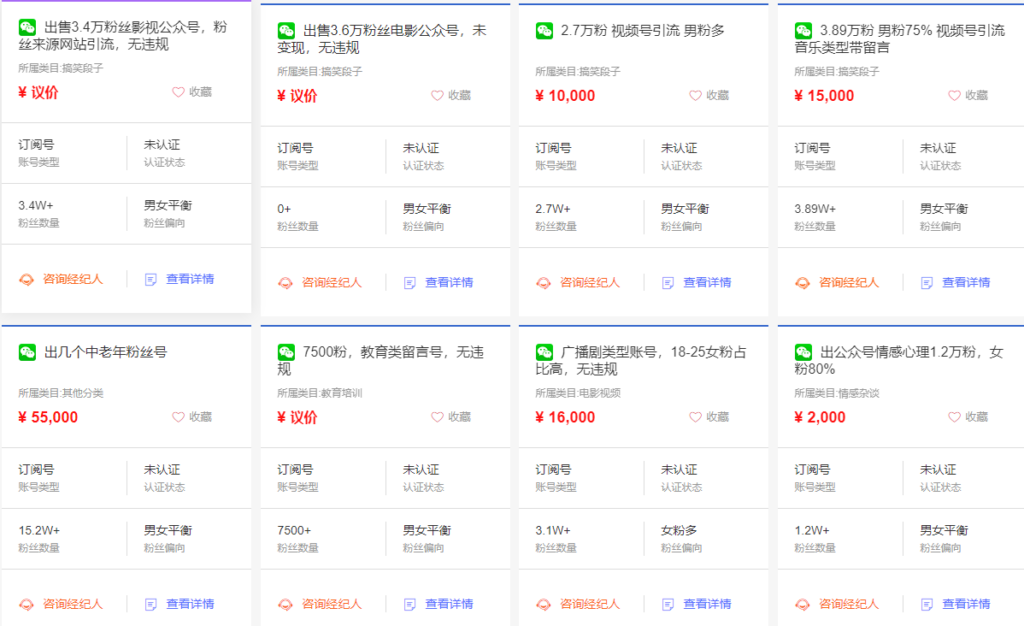Click fan count 3.4W+

35,206
